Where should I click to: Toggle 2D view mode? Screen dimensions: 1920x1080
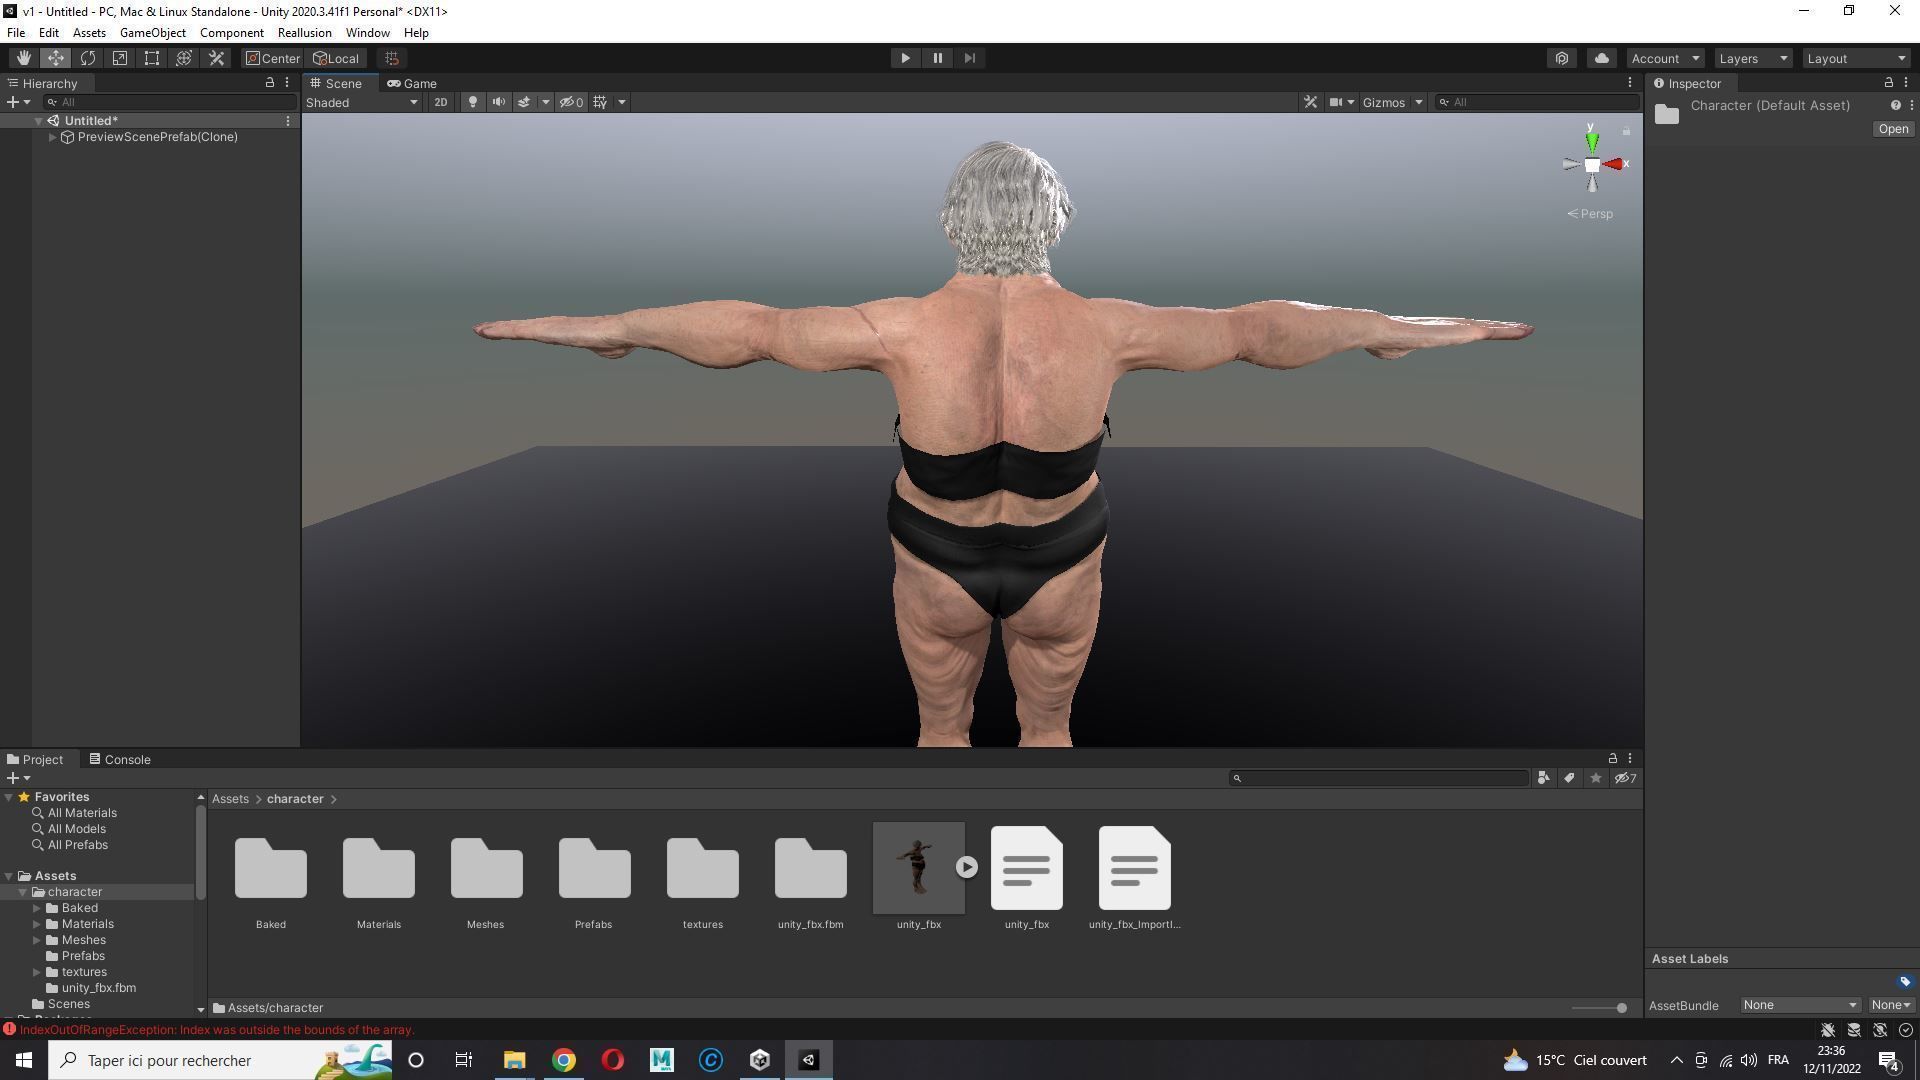click(x=440, y=101)
